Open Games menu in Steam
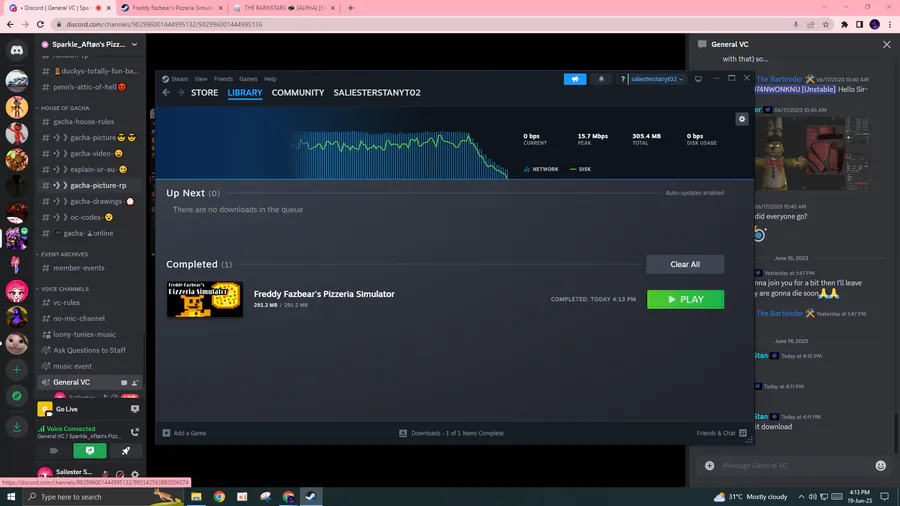Screen dimensions: 900x506 point(248,79)
